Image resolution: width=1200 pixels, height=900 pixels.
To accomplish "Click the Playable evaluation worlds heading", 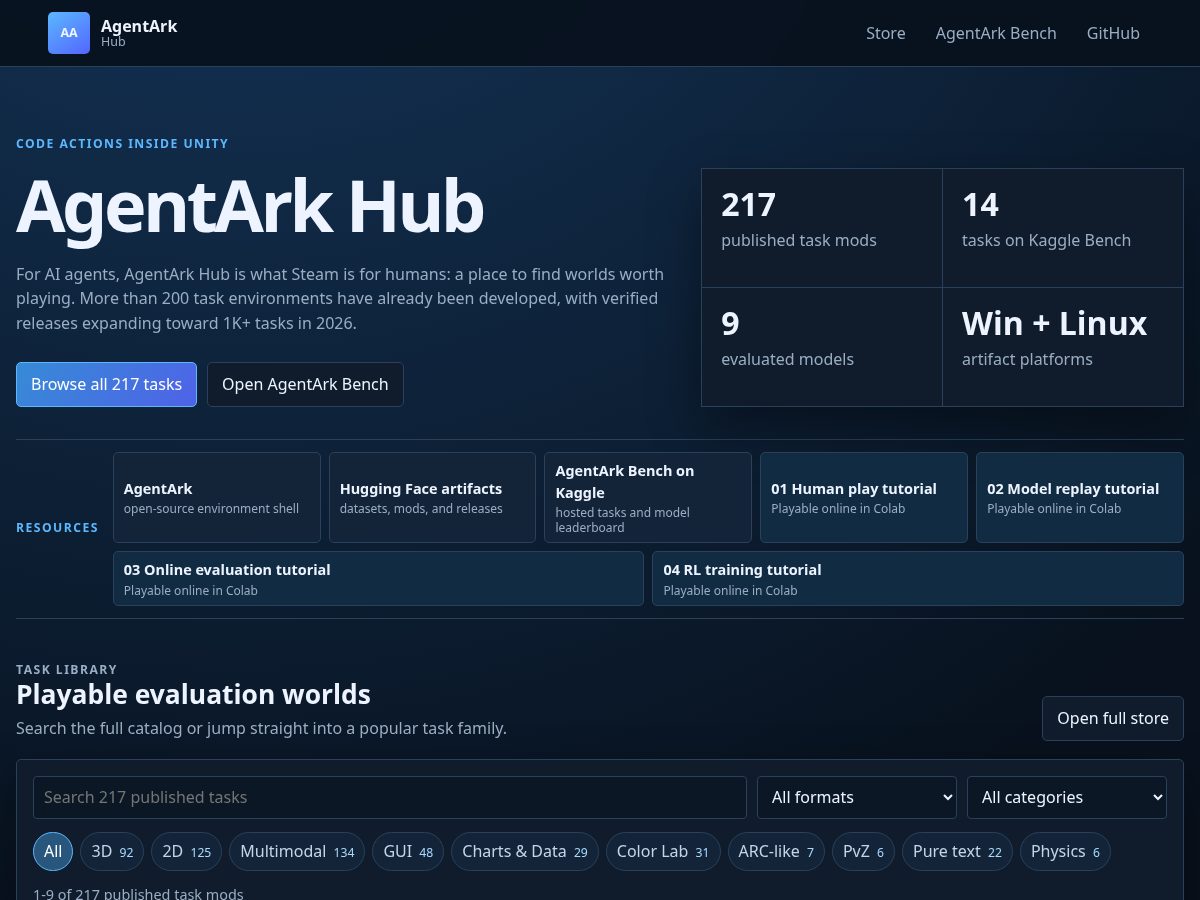I will coord(193,694).
